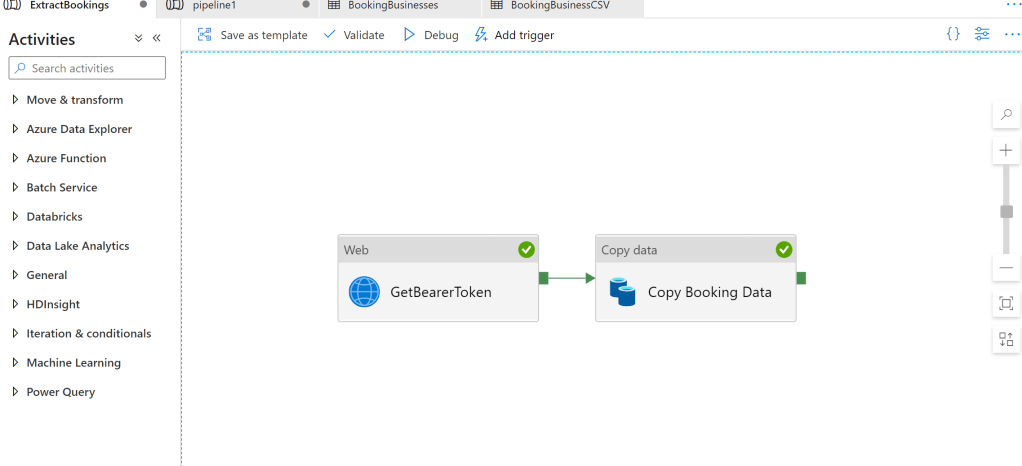Switch to the pipeline1 tab
This screenshot has height=466, width=1022.
(239, 6)
